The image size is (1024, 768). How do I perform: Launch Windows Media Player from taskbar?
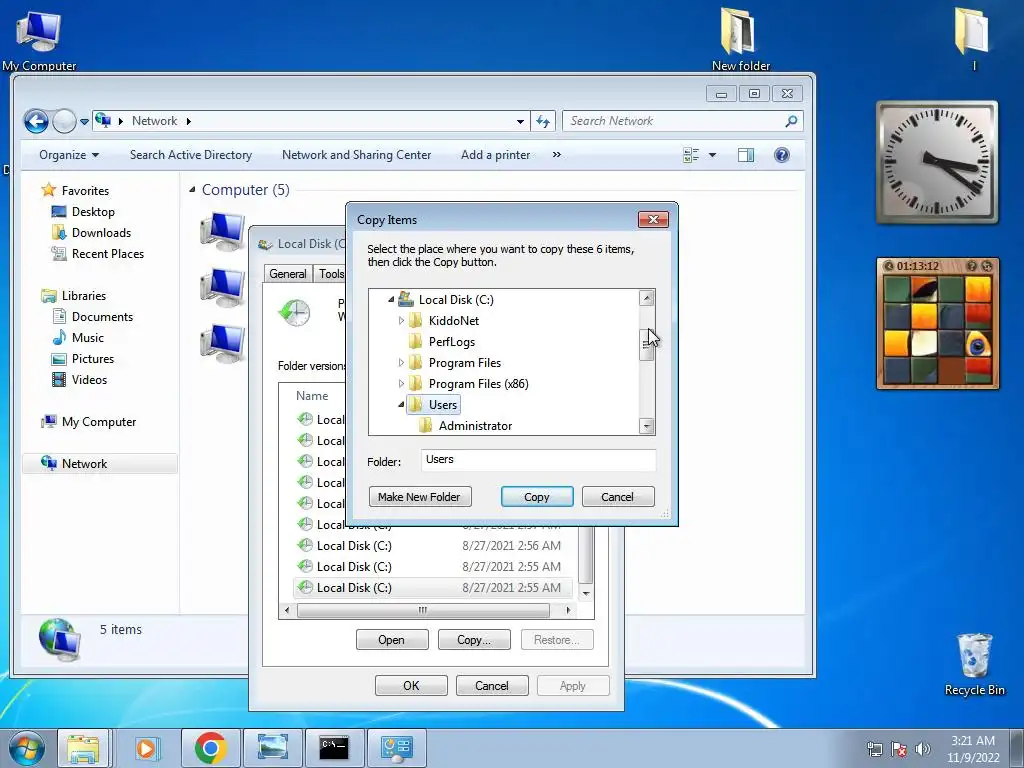(147, 748)
